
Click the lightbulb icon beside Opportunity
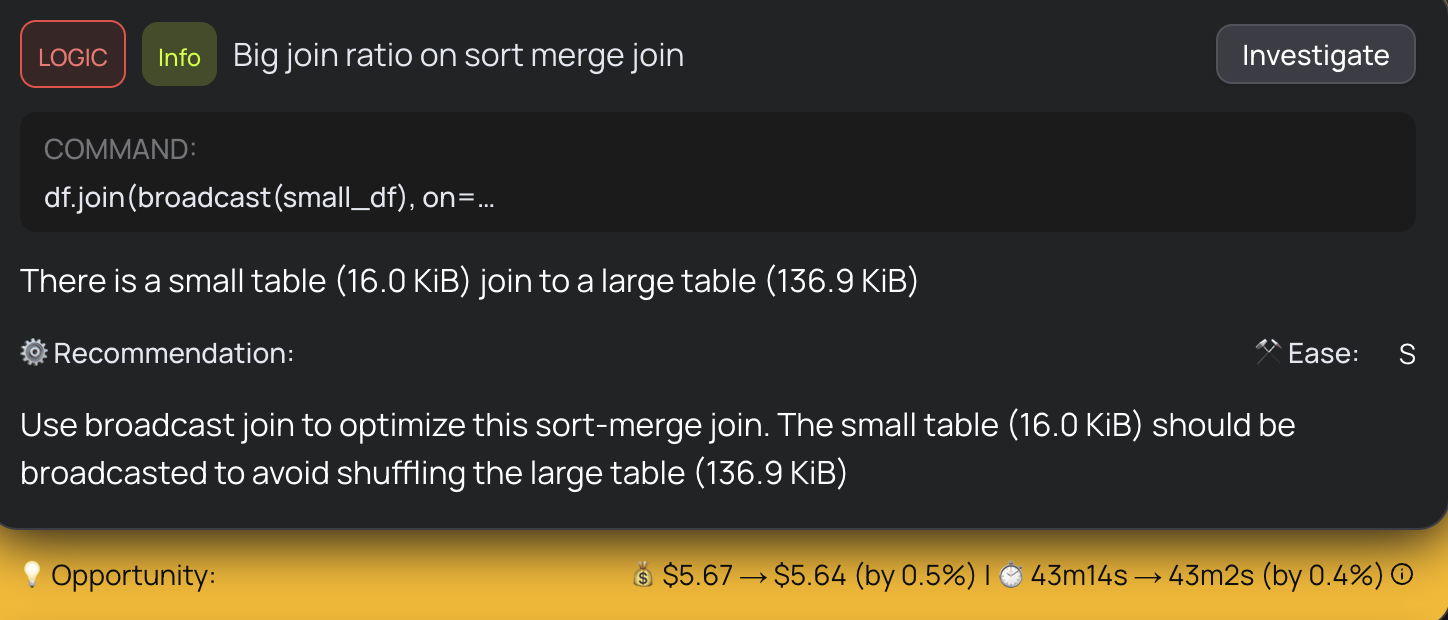tap(33, 574)
